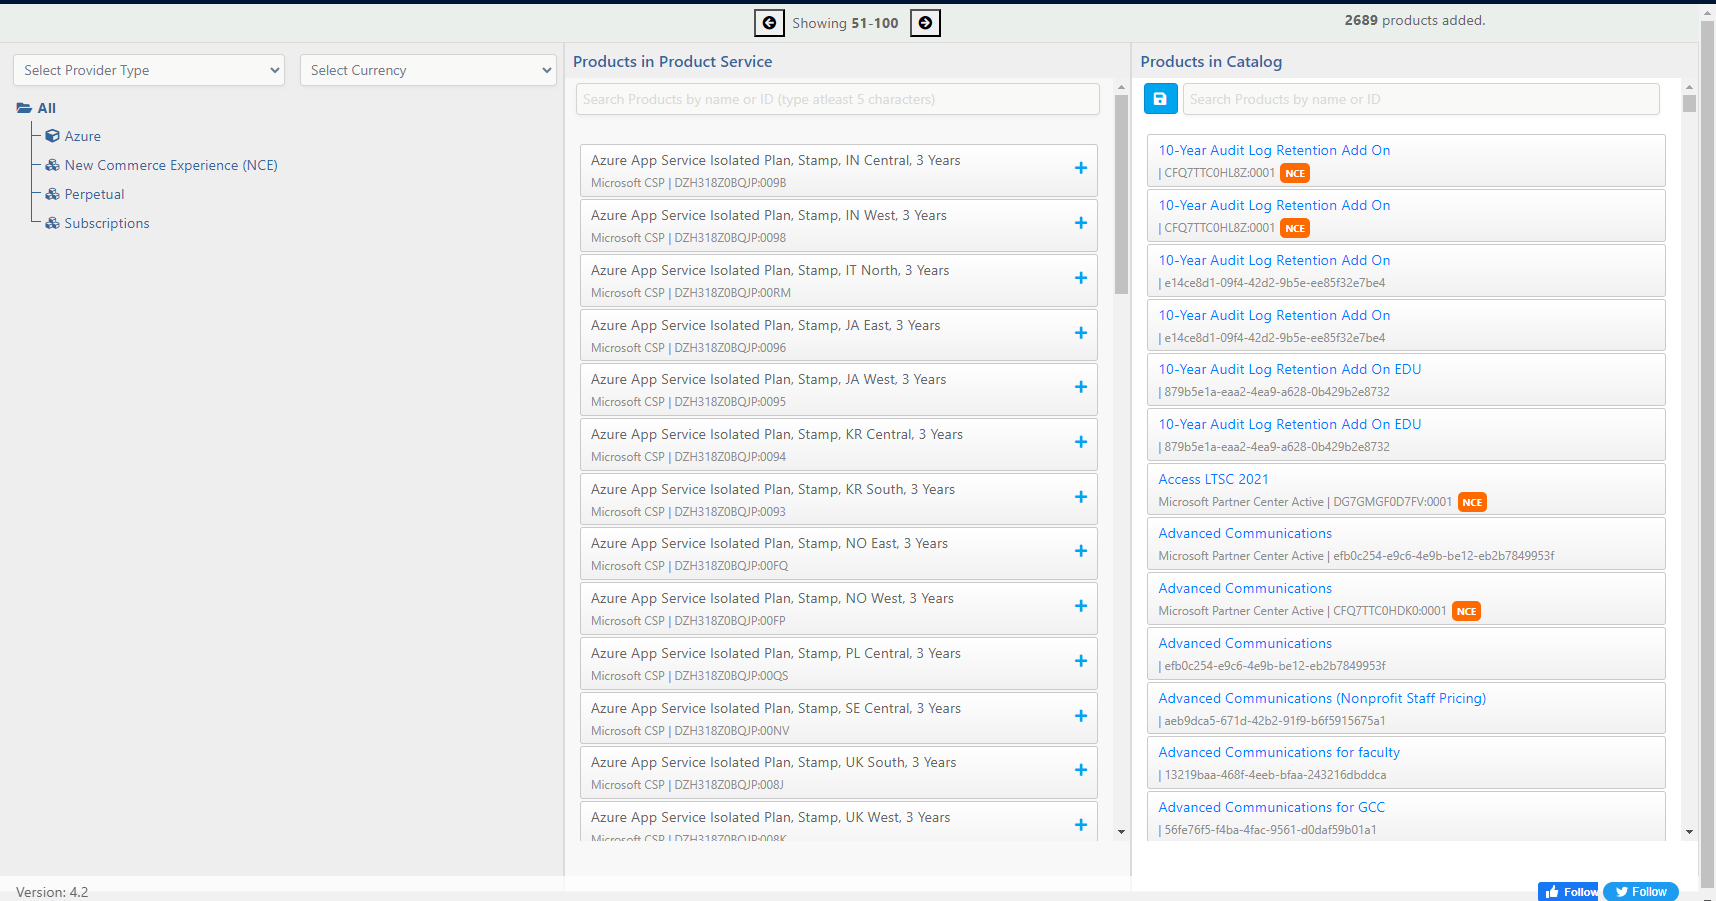1716x901 pixels.
Task: Click the Azure cube icon in tree
Action: 52,136
